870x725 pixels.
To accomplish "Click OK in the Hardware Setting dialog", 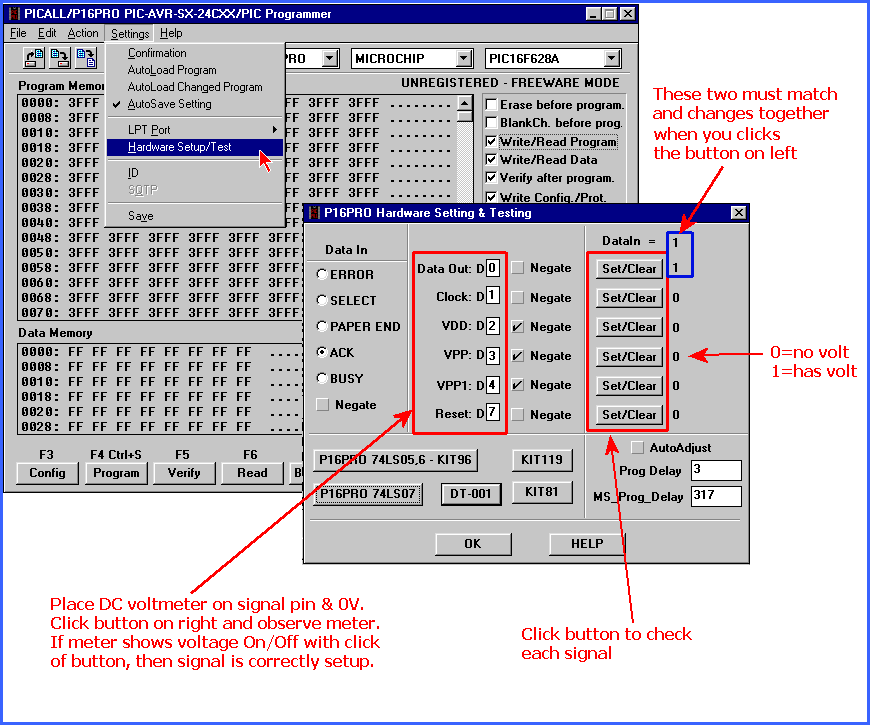I will click(x=473, y=544).
